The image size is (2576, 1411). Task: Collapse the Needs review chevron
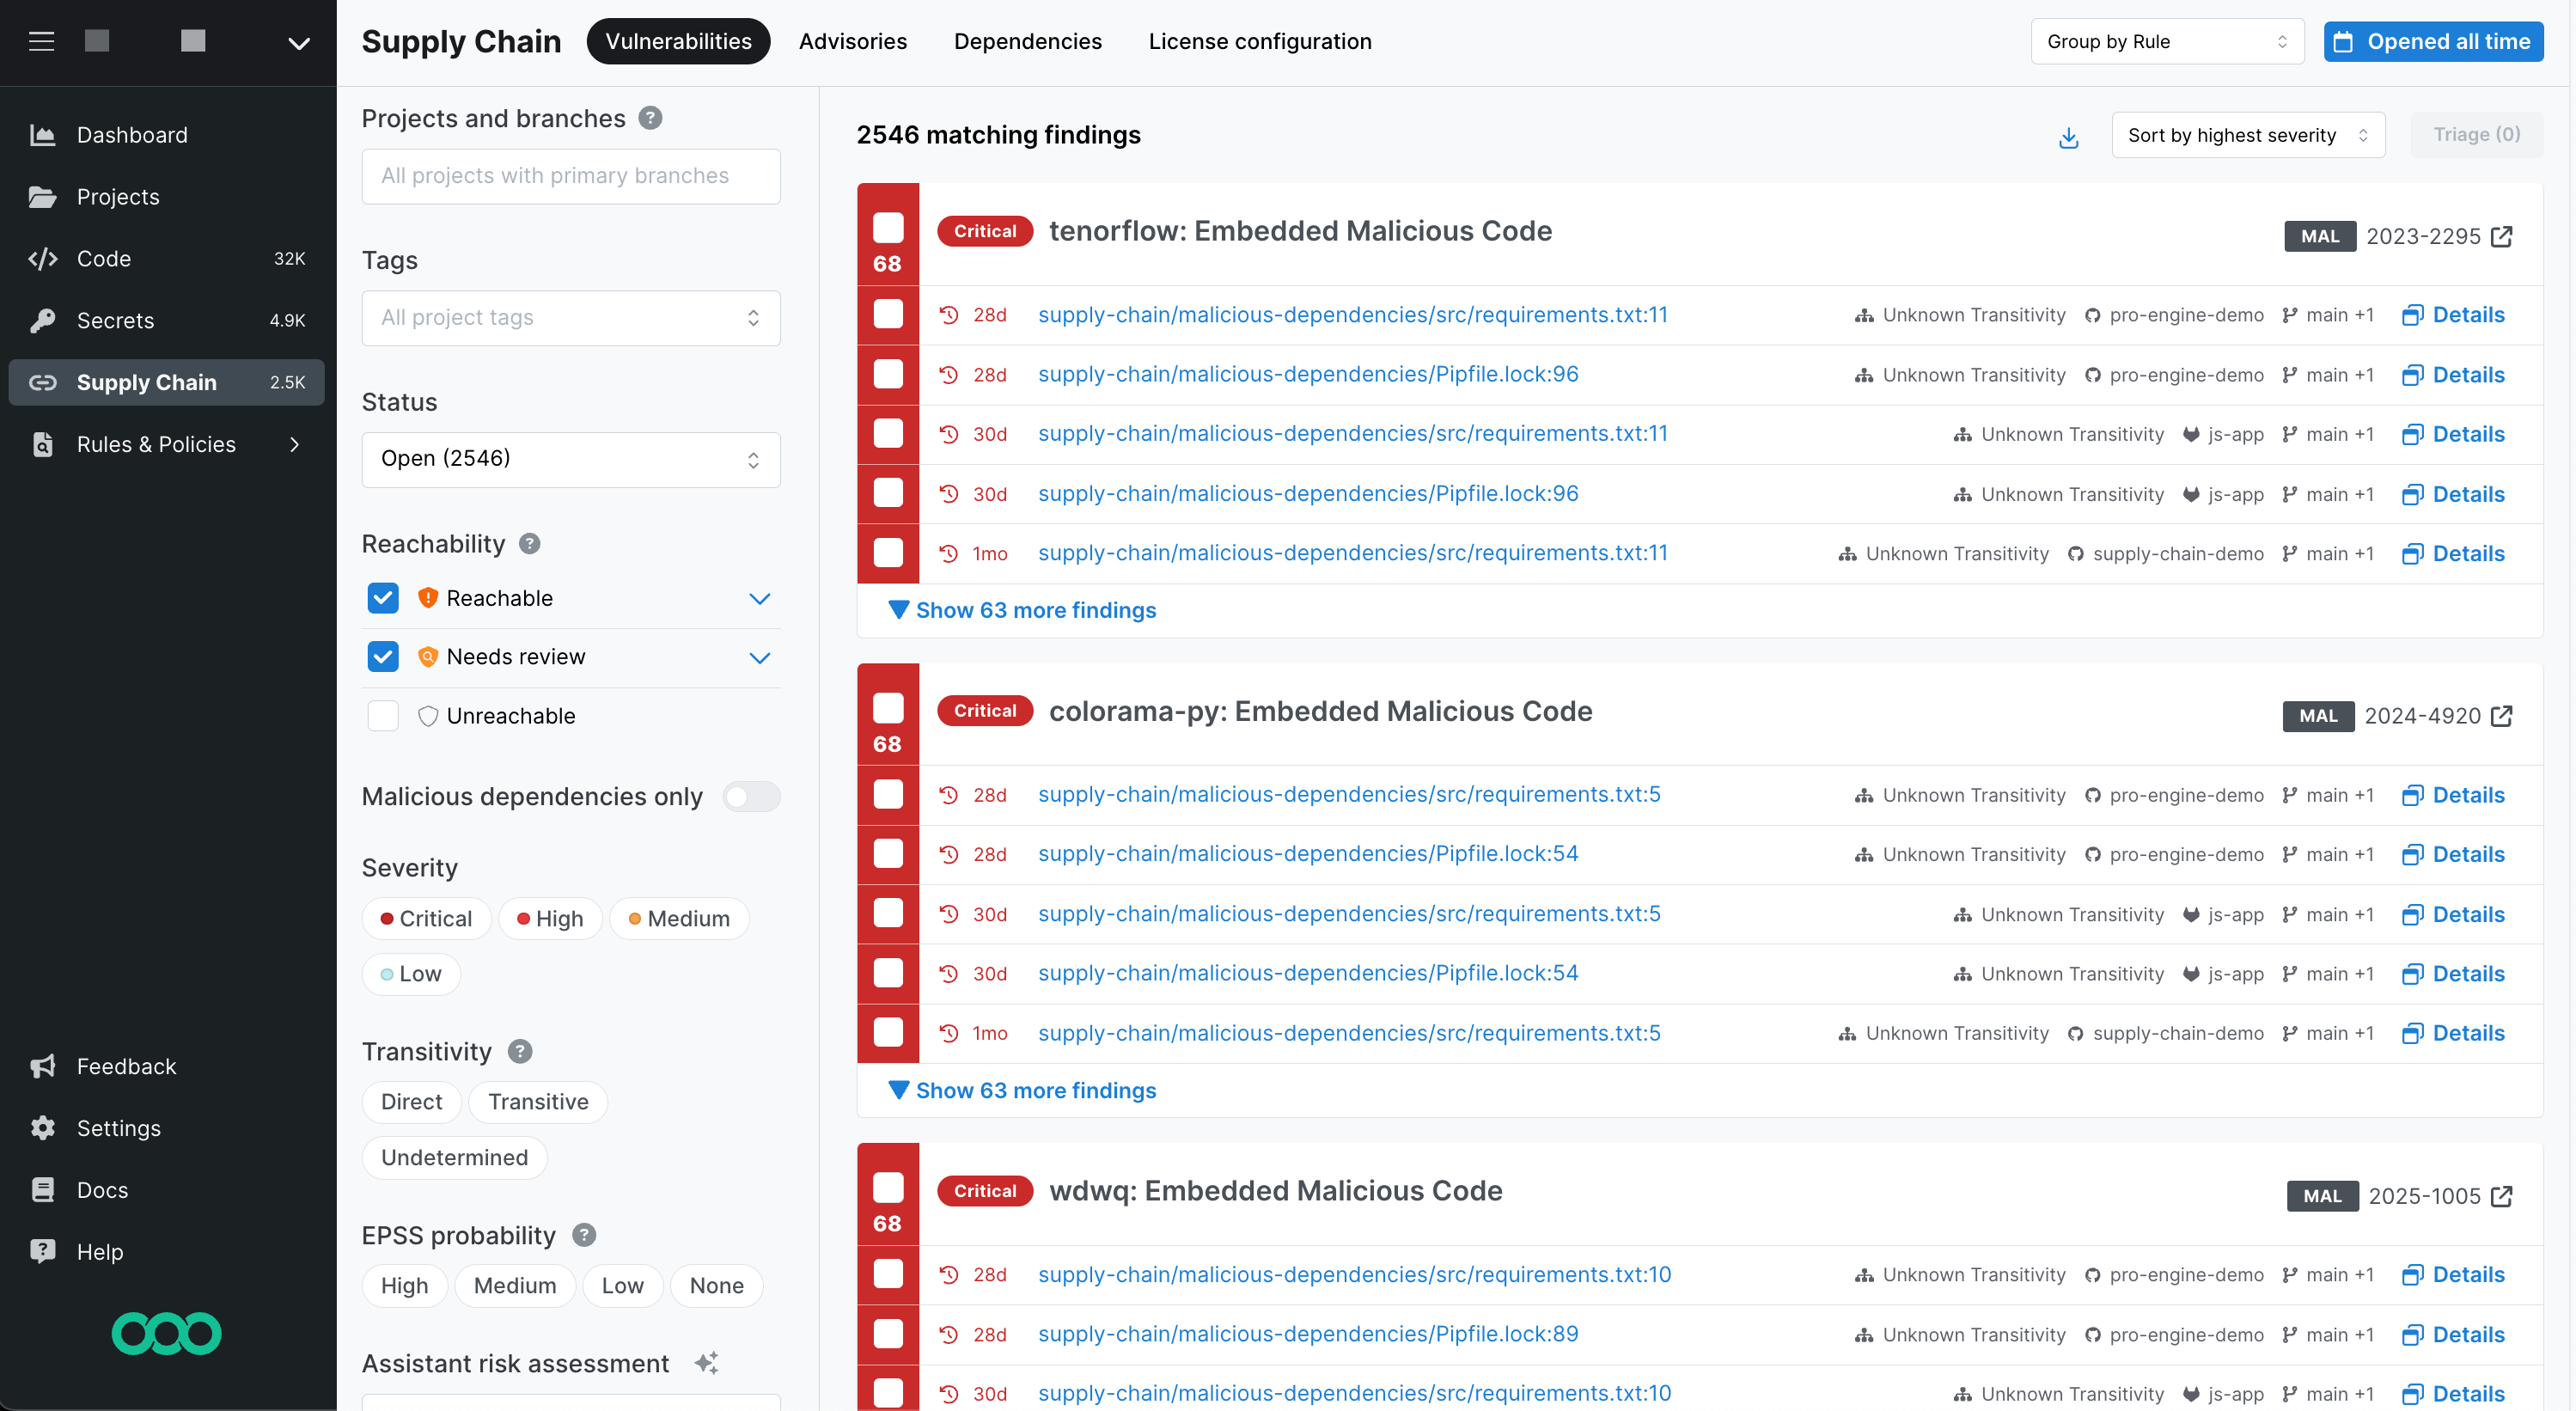pos(760,657)
